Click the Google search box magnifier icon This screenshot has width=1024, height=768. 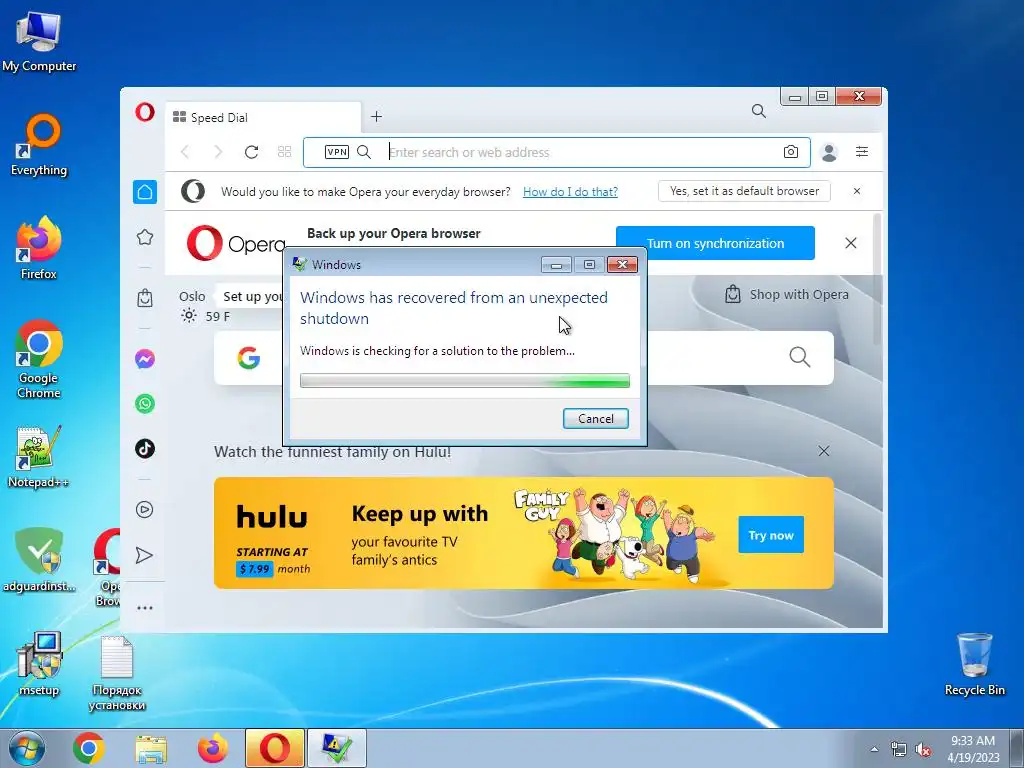[x=799, y=357]
